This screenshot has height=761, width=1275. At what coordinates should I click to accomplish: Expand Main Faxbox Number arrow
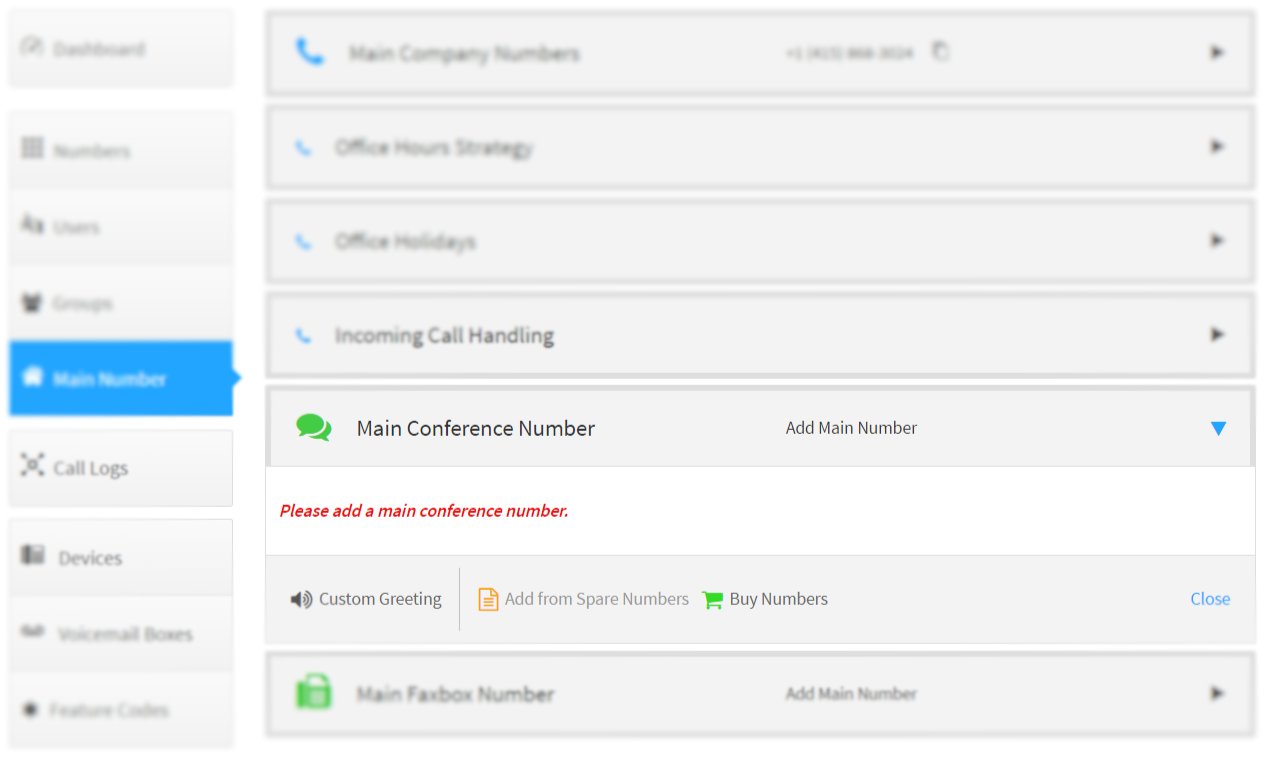1217,692
